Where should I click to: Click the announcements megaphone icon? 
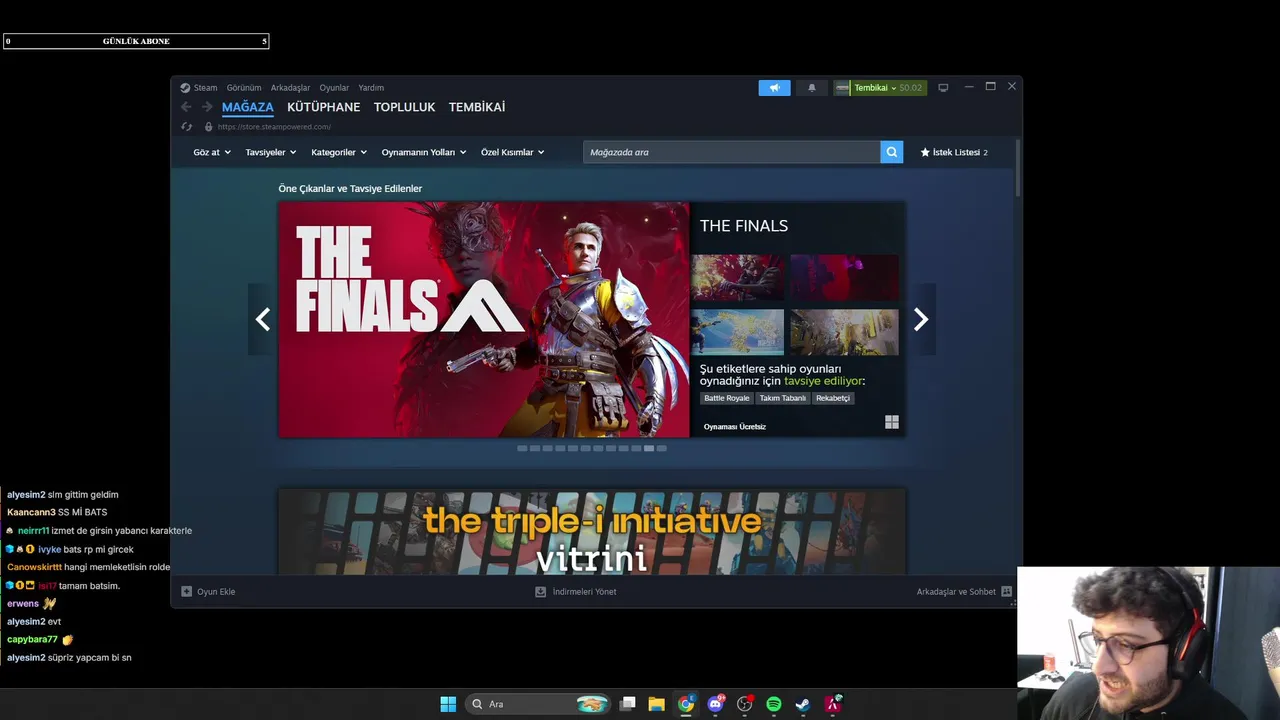(x=774, y=88)
